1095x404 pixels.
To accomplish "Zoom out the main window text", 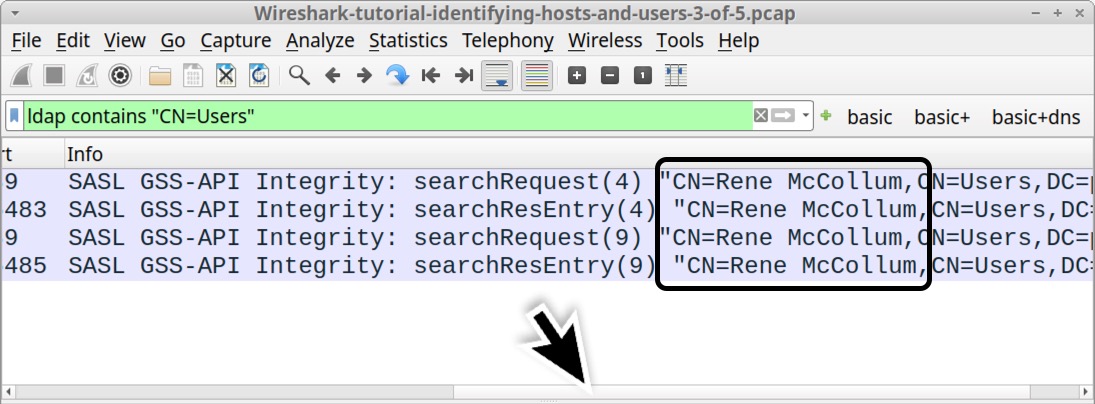I will tap(610, 75).
